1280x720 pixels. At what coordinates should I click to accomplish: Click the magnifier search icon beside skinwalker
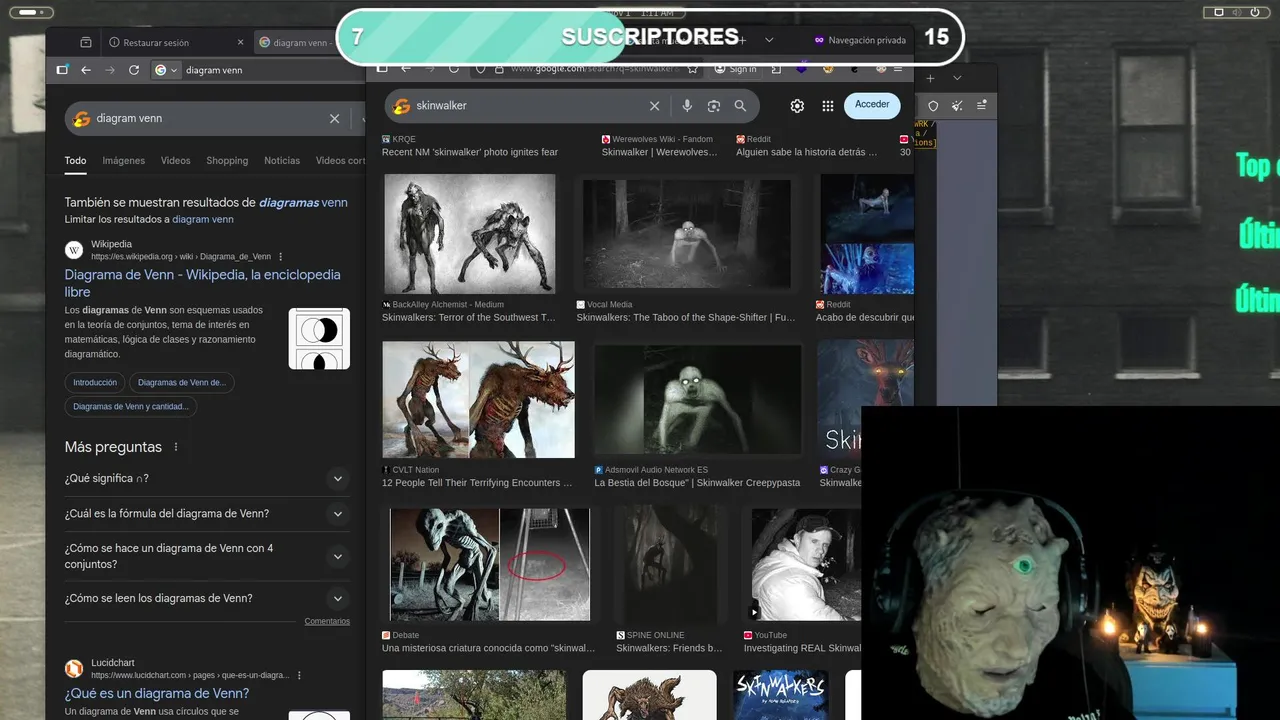[x=740, y=106]
